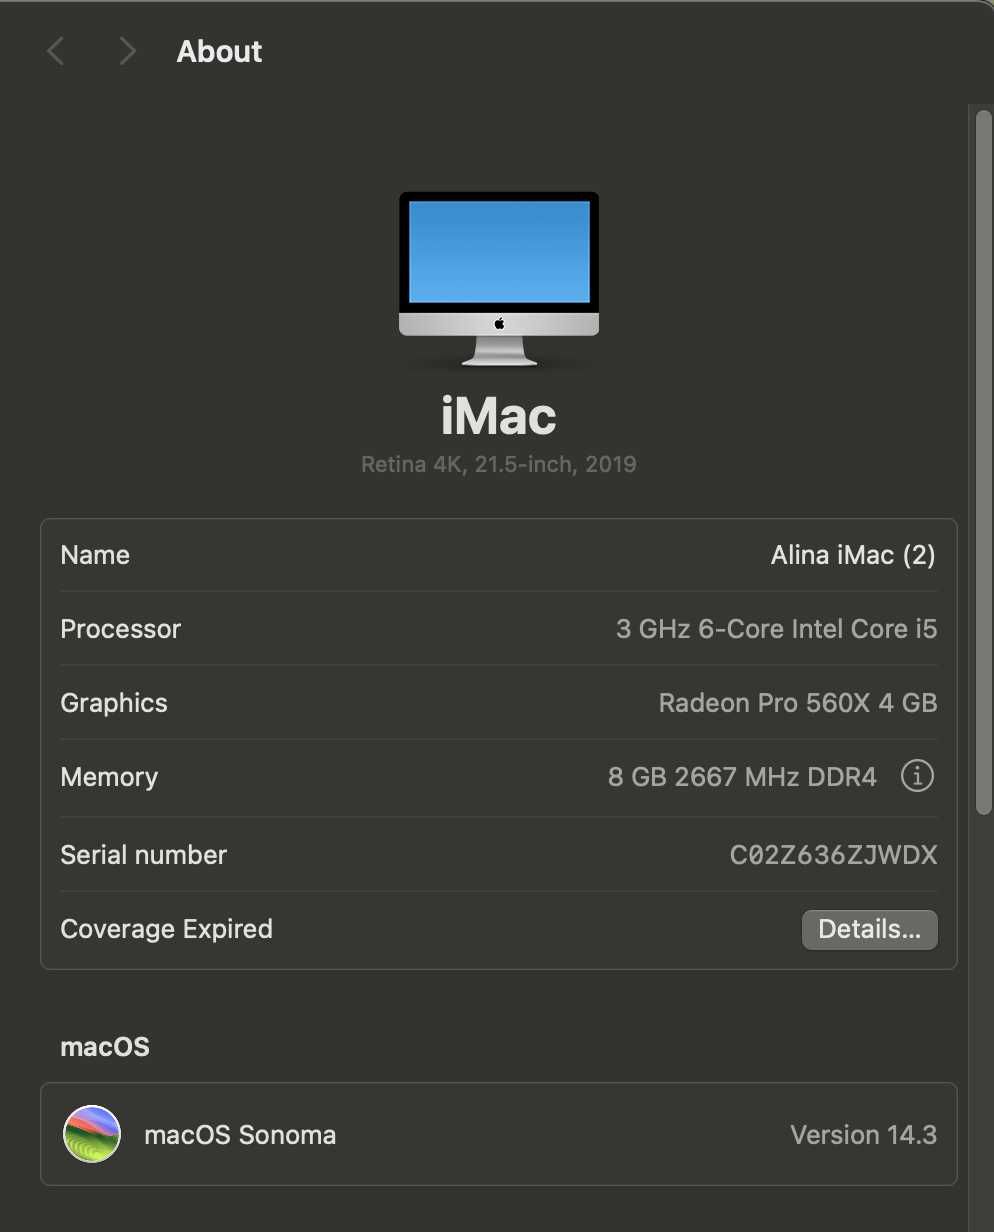Click the macOS Sonoma name text
Viewport: 994px width, 1232px height.
click(240, 1135)
